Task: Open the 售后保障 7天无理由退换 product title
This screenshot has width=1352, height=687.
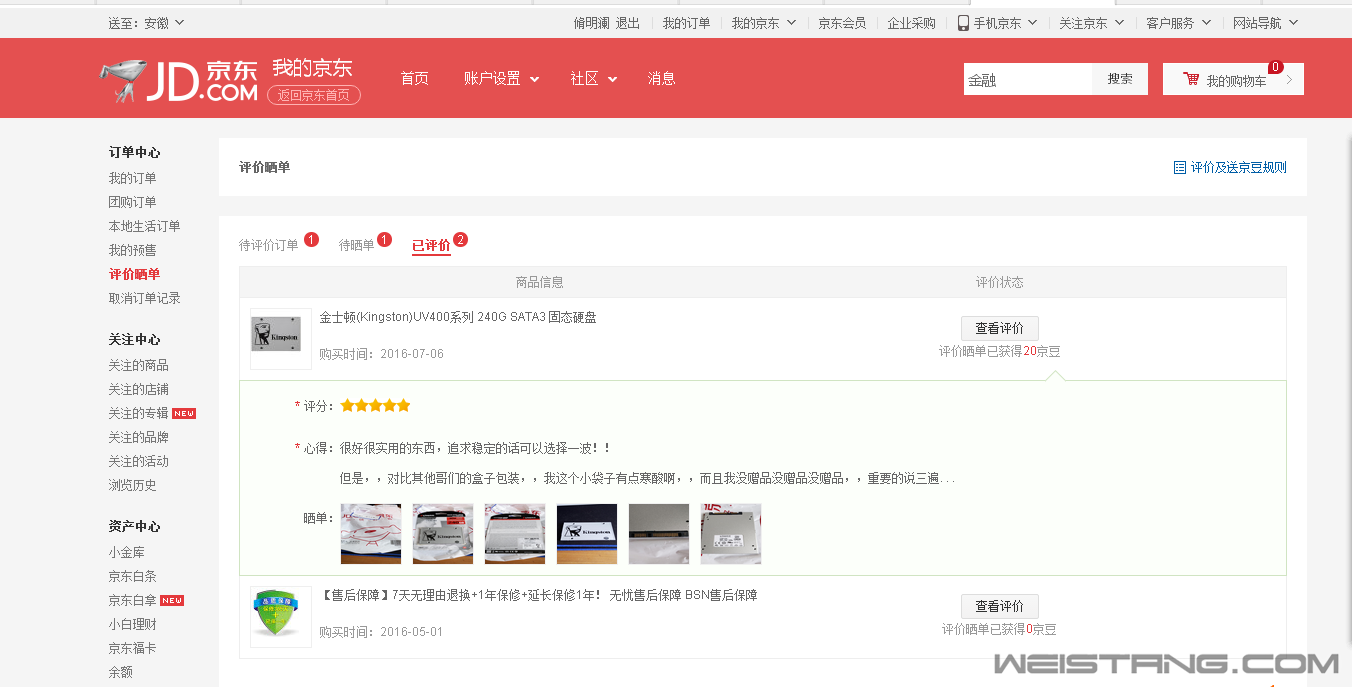Action: click(x=538, y=596)
